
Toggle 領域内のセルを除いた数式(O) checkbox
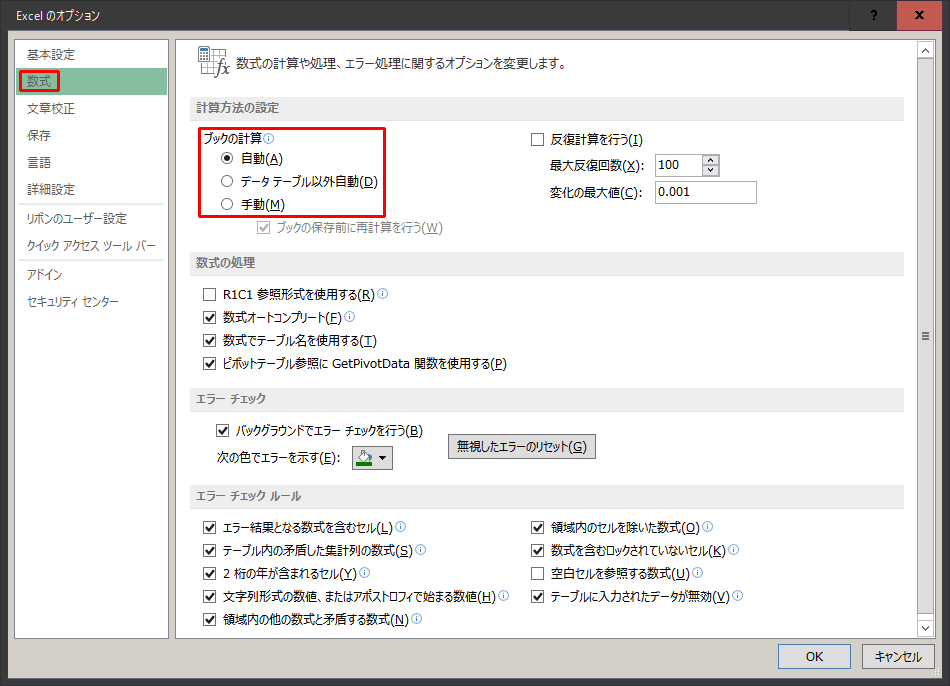tap(537, 527)
